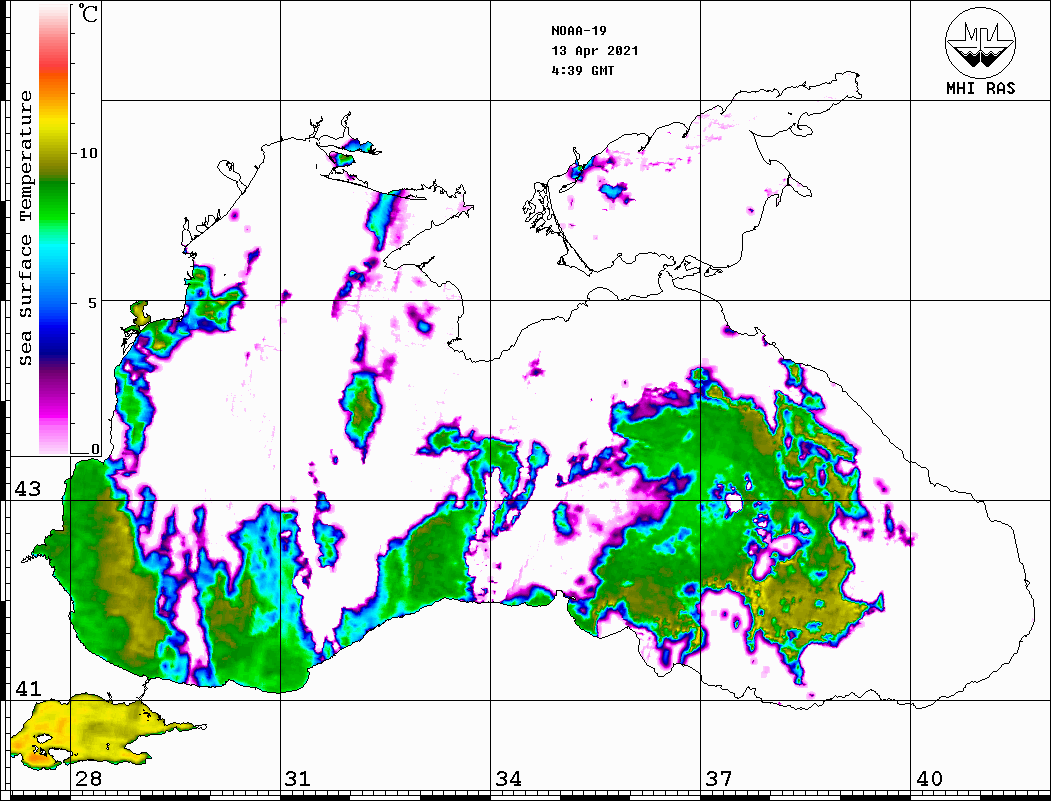Click the '0' tick on color scale
1051x801 pixels.
[x=95, y=449]
